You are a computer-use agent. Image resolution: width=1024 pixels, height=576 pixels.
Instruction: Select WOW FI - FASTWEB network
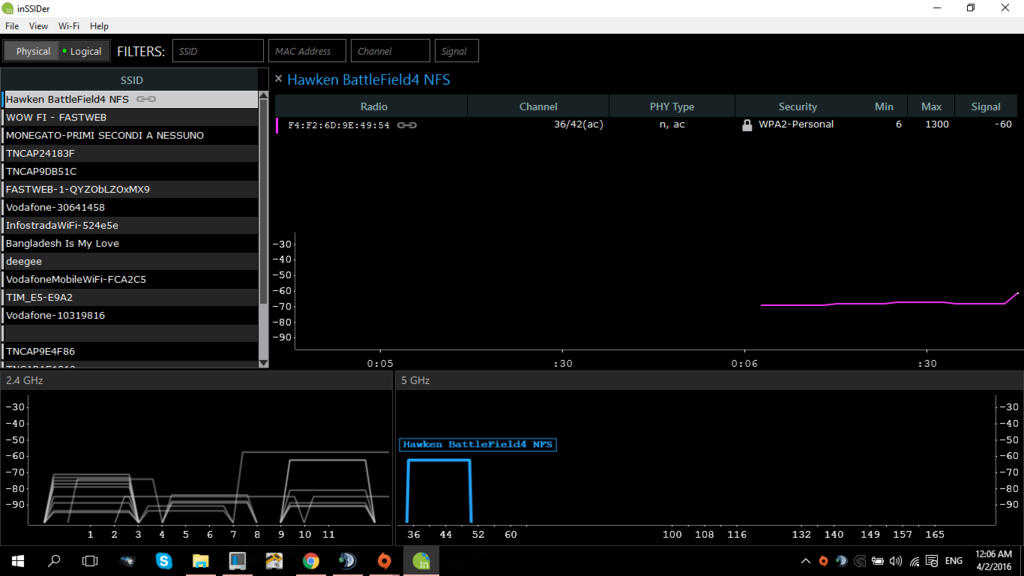[130, 118]
